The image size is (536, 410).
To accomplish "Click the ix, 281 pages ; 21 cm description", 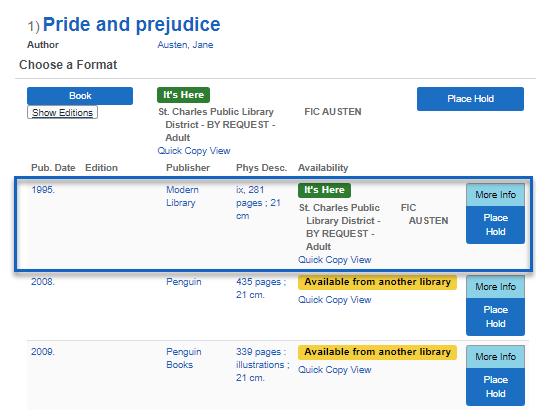I will (258, 203).
